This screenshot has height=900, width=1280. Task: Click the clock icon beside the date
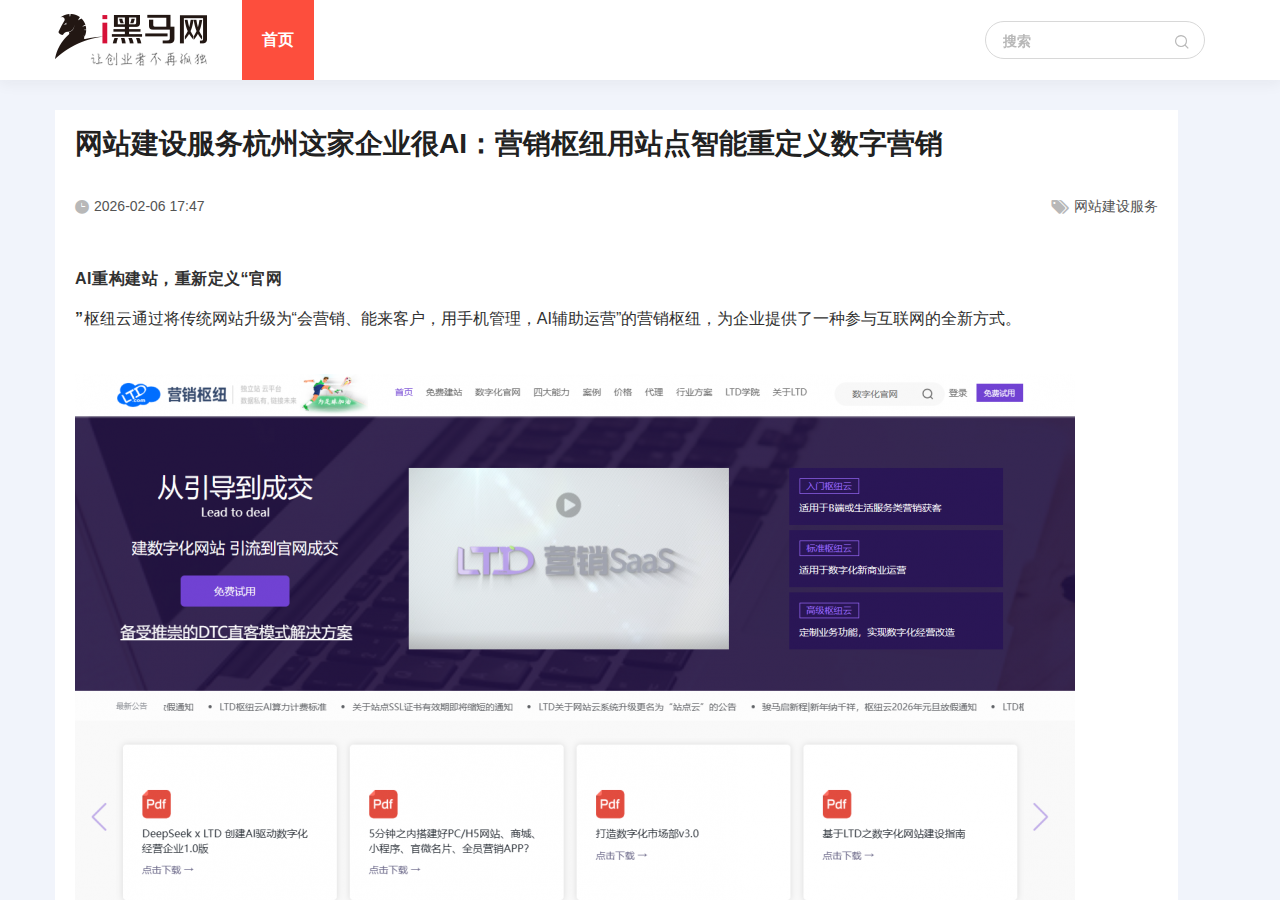(x=82, y=207)
